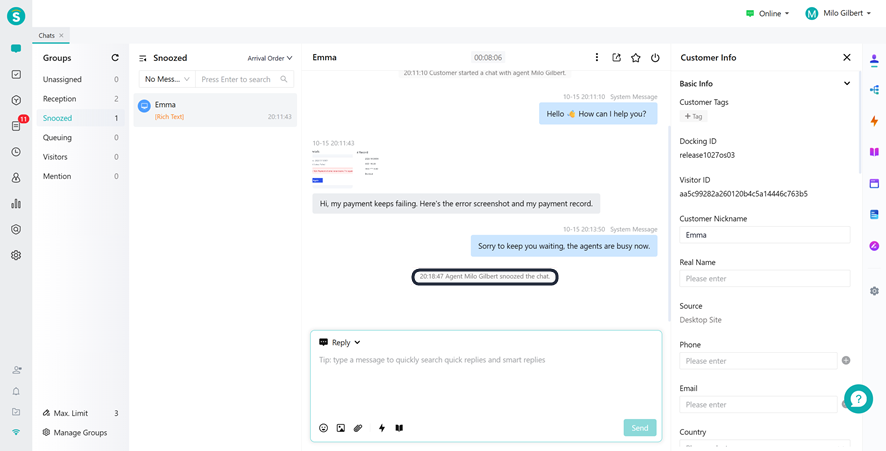
Task: Open the Online status dropdown
Action: [x=767, y=14]
